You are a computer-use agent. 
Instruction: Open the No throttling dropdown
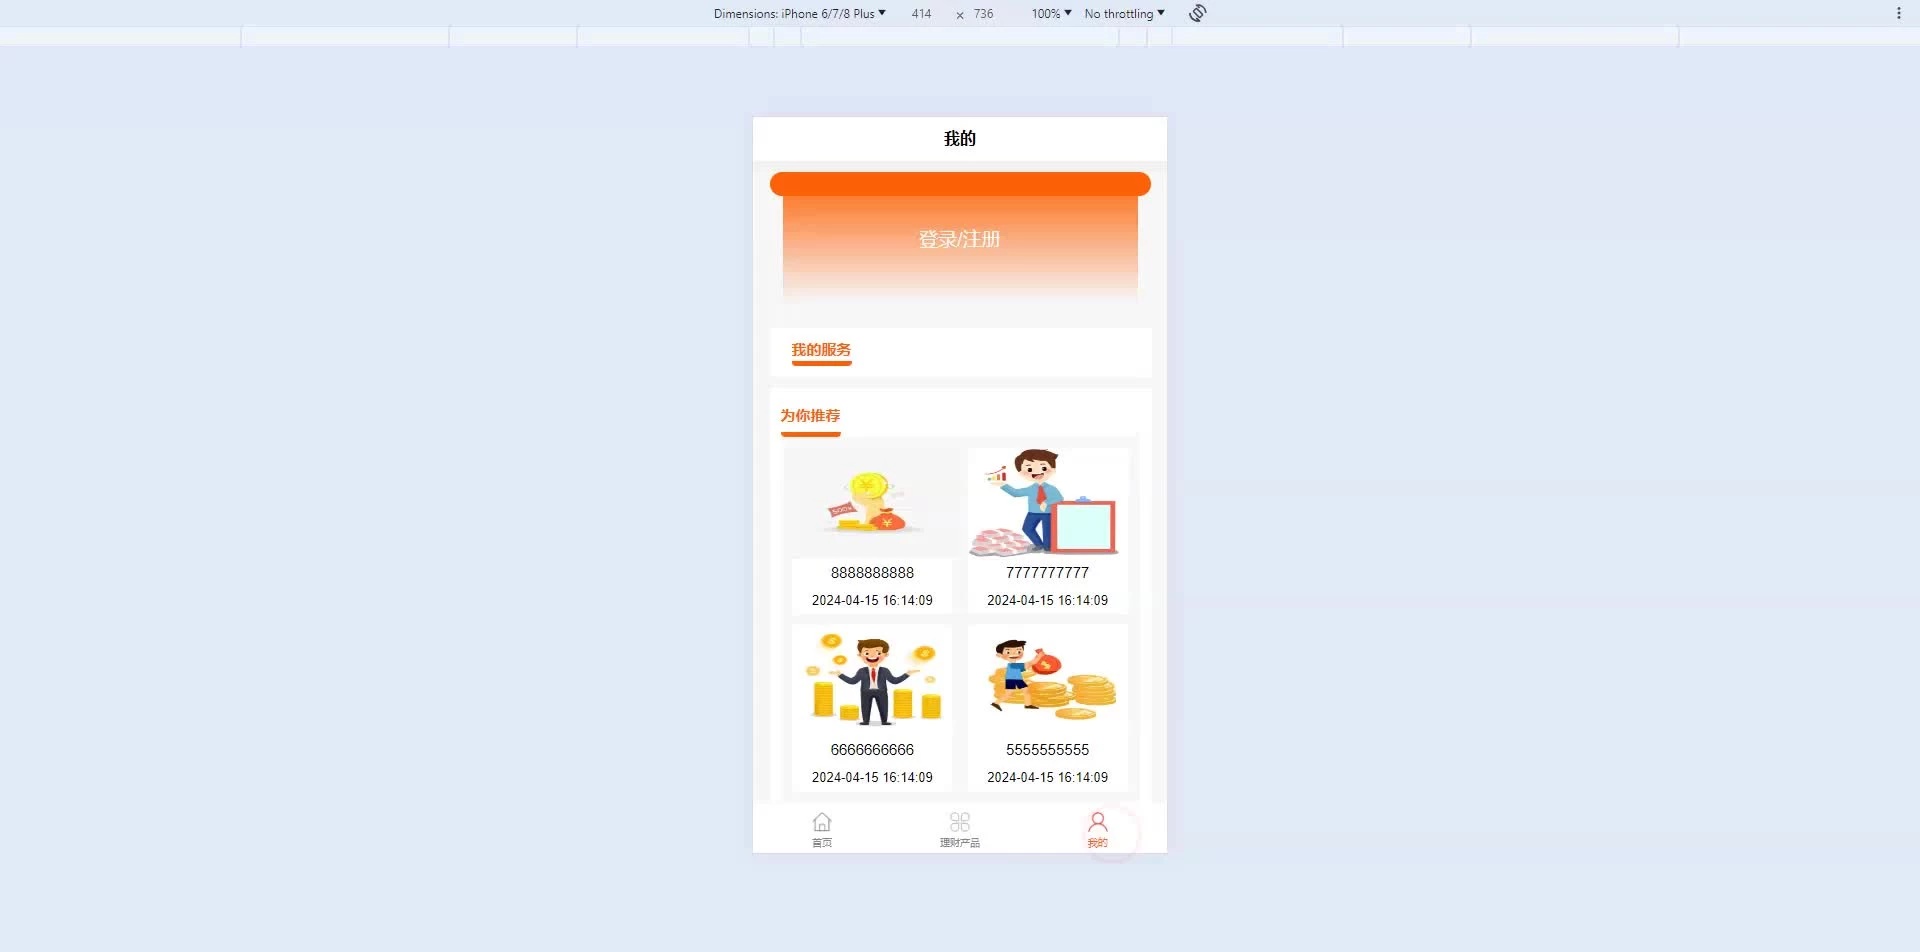click(x=1125, y=13)
